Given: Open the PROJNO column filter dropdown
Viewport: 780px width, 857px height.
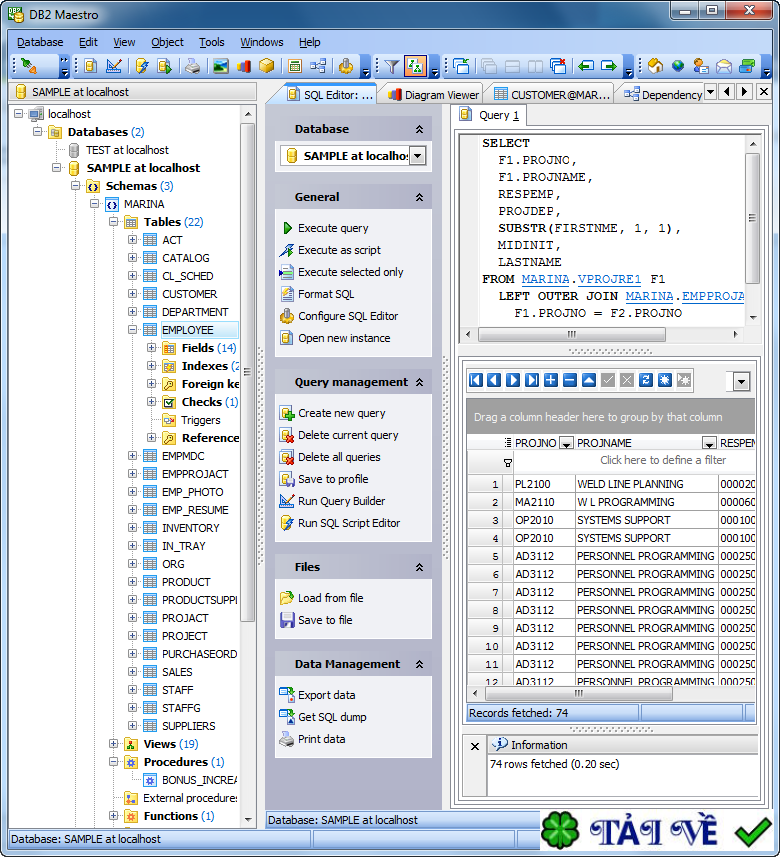Looking at the screenshot, I should pyautogui.click(x=565, y=443).
